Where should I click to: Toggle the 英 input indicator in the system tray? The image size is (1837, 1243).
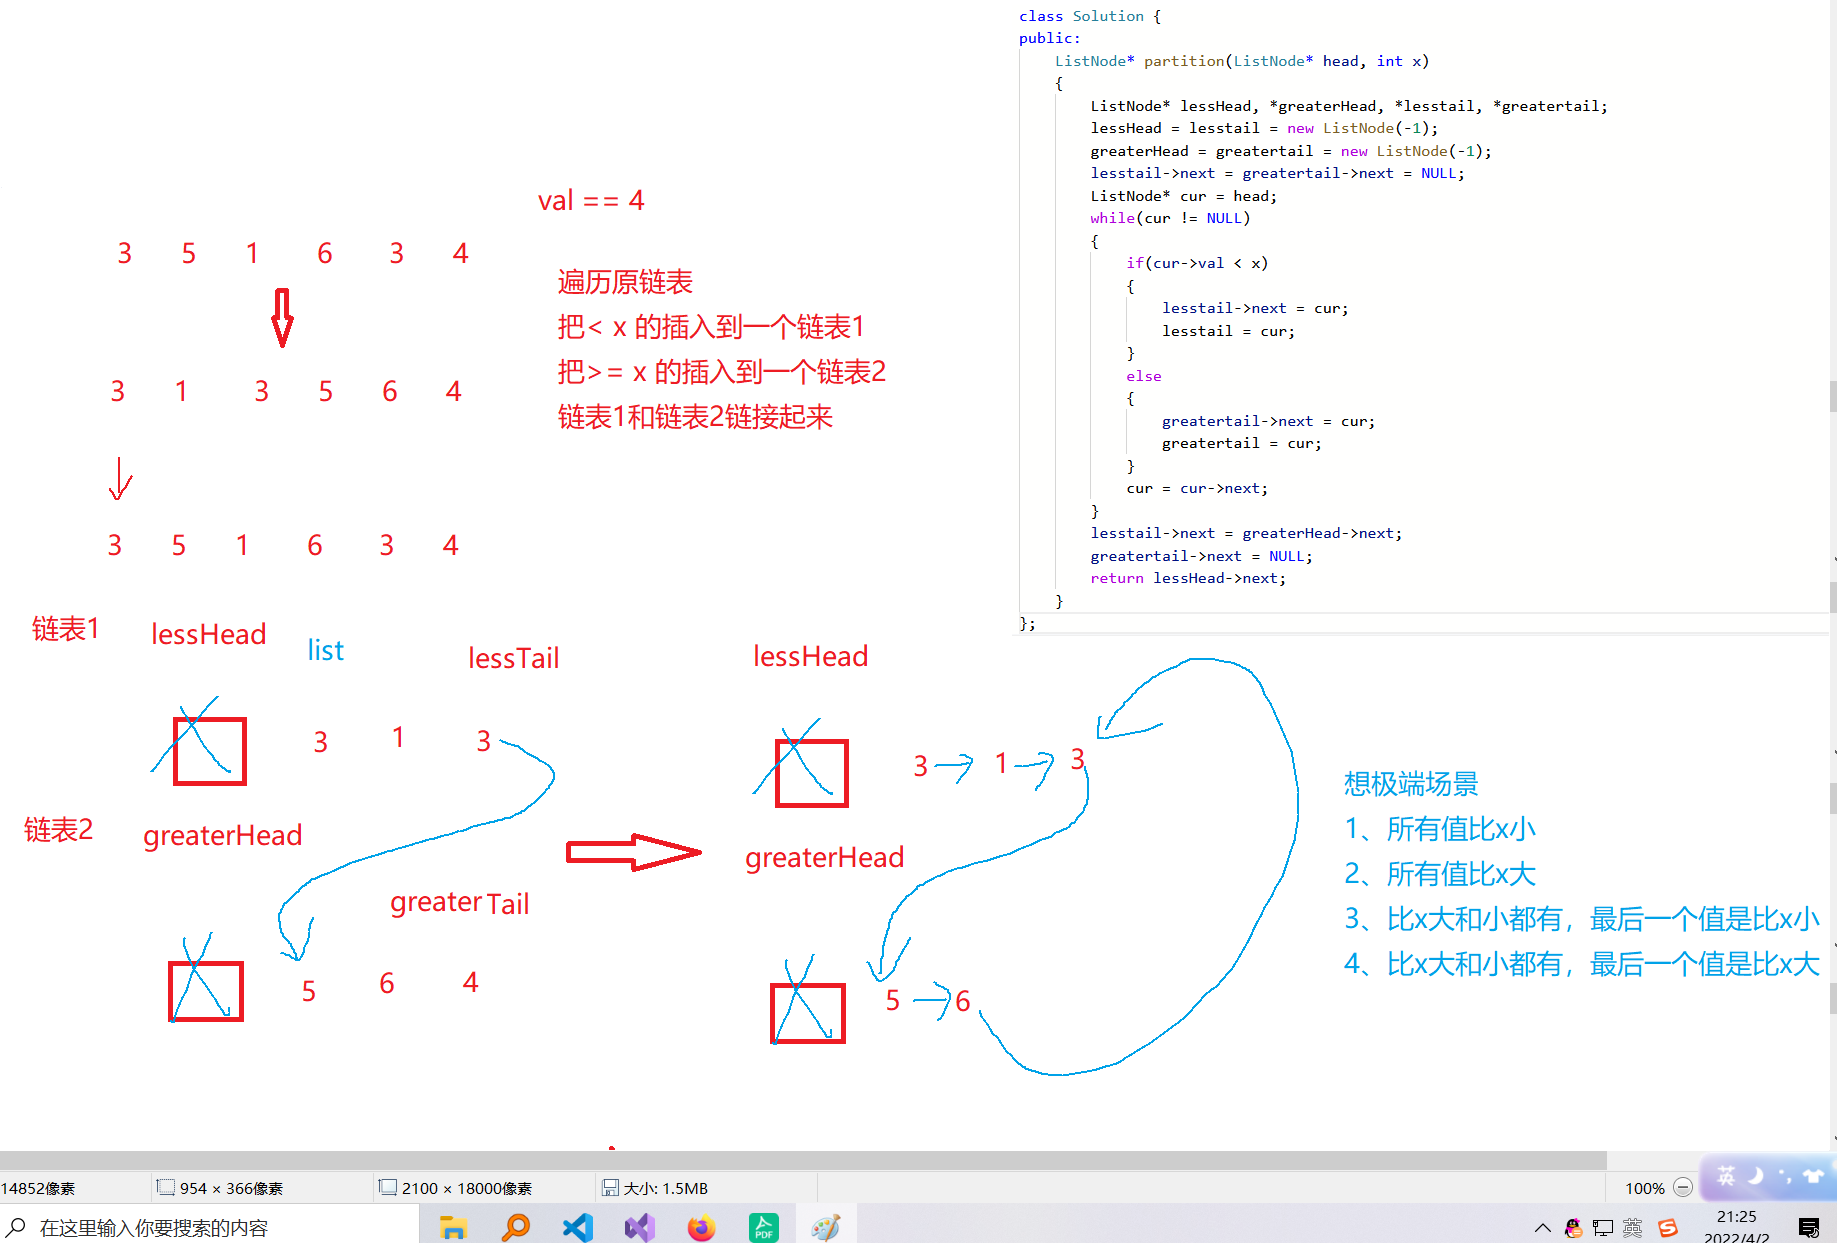click(x=1633, y=1227)
